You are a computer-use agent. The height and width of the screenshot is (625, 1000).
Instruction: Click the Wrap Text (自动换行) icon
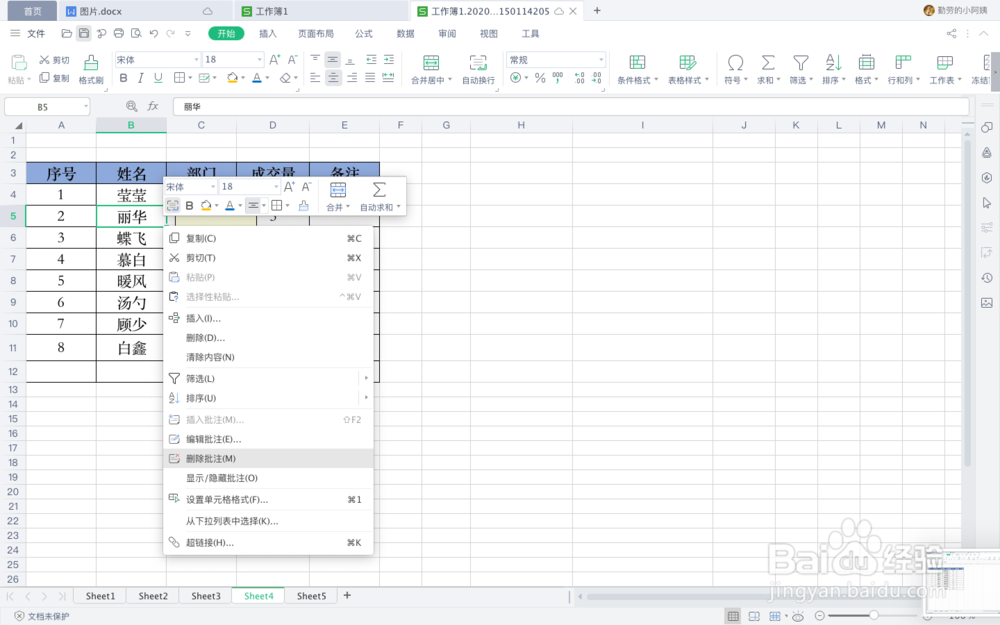(x=478, y=62)
